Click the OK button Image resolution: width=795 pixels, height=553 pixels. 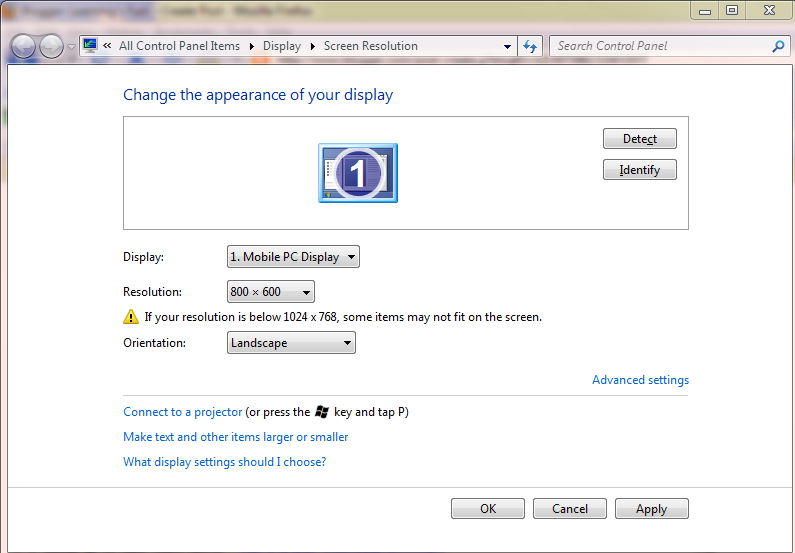[x=488, y=508]
